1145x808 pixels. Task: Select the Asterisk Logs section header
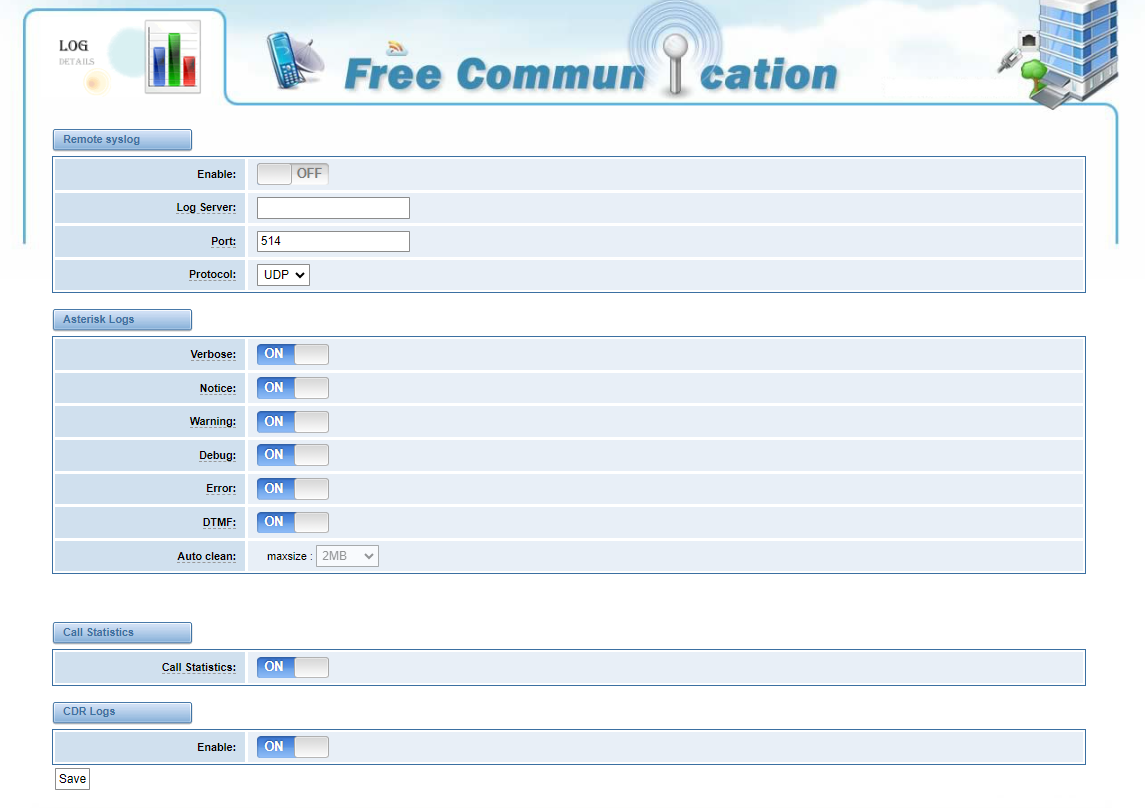pyautogui.click(x=122, y=320)
